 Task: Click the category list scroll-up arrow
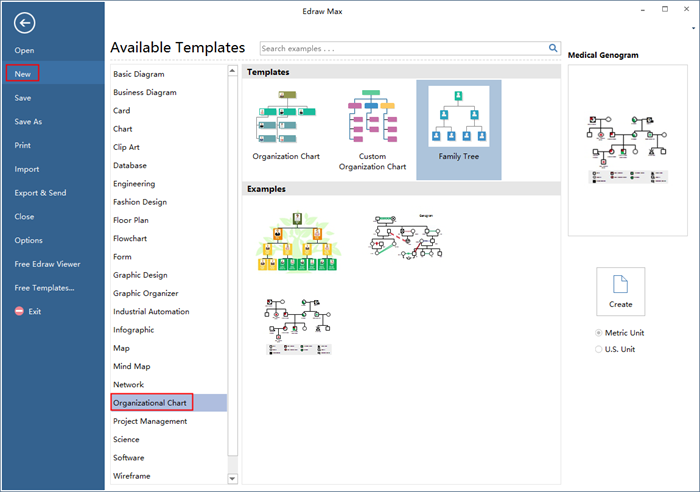click(232, 71)
